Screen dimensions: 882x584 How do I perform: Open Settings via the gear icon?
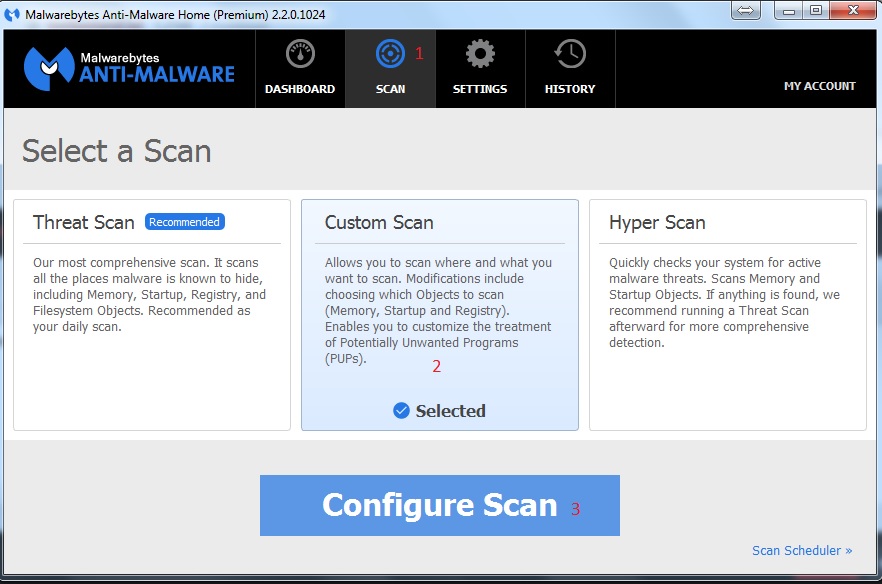[480, 55]
